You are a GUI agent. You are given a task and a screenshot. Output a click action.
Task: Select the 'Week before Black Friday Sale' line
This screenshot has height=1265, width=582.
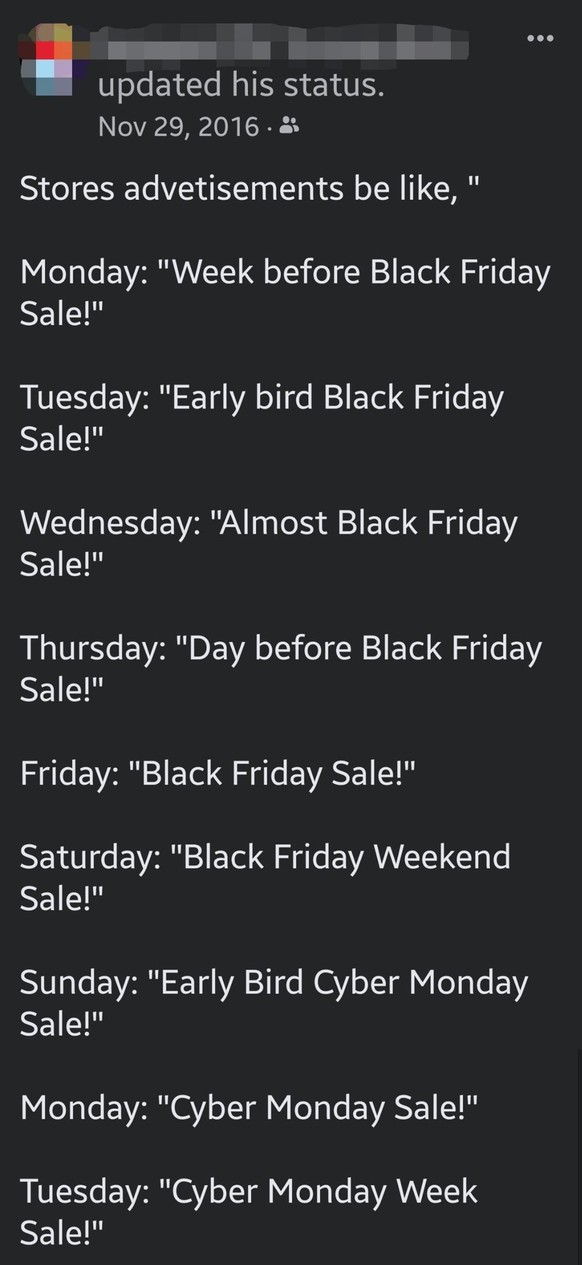point(285,293)
